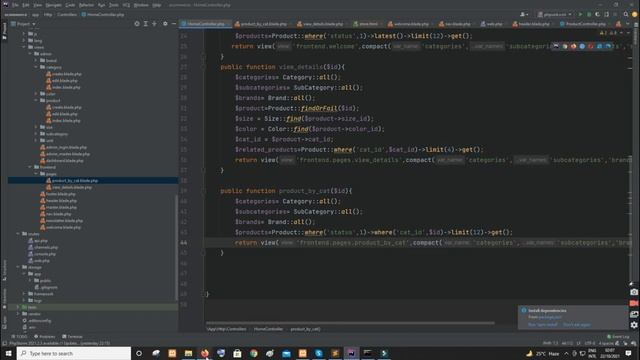Open File Explorer from the taskbar
This screenshot has height=360, width=640.
click(188, 353)
